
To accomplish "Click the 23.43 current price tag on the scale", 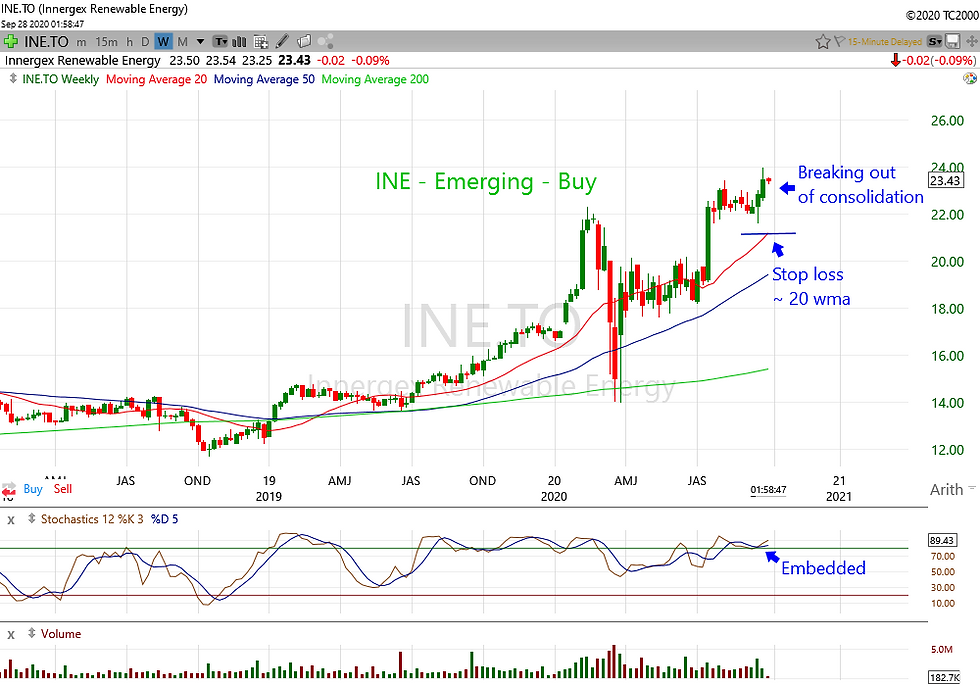I will 944,181.
